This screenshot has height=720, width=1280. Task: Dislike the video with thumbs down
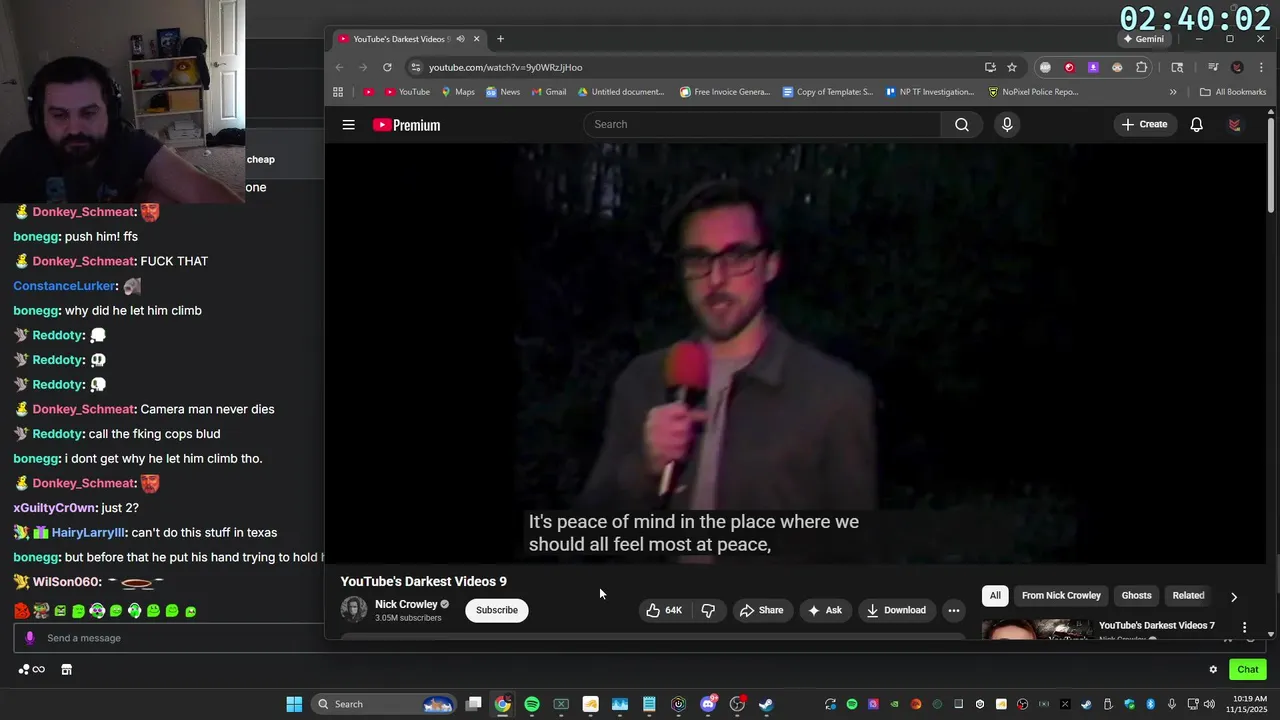[x=708, y=610]
